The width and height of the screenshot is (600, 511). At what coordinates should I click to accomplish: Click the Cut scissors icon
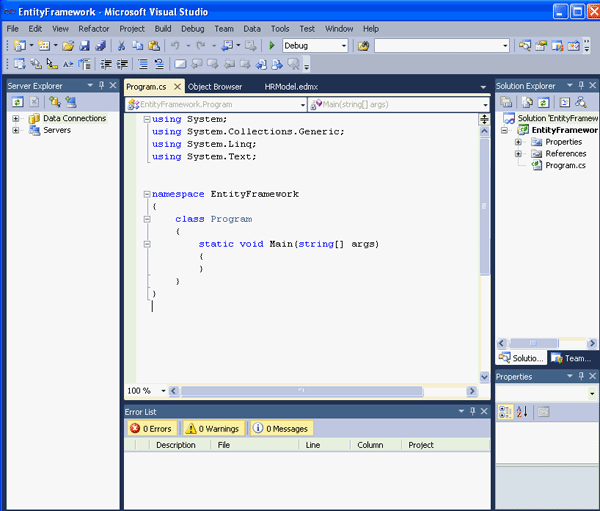(x=122, y=46)
